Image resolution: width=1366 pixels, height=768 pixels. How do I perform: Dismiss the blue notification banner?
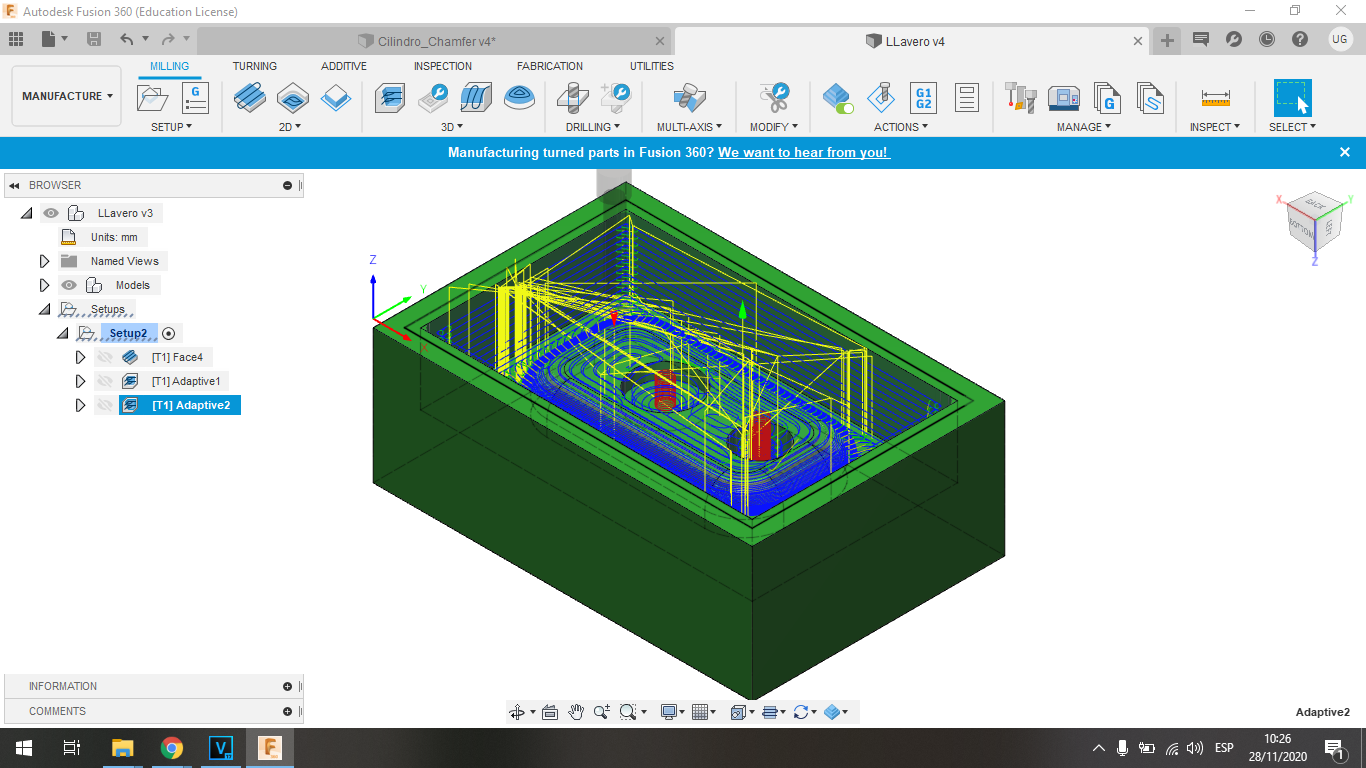point(1345,152)
